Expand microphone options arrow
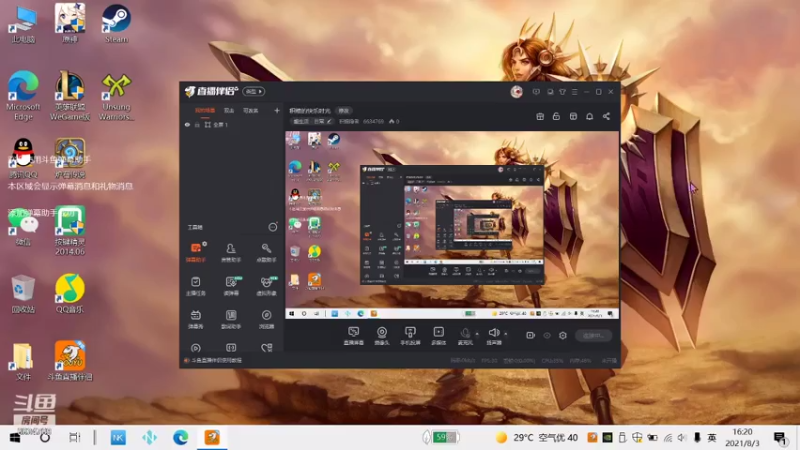Viewport: 800px width, 450px height. pos(477,334)
